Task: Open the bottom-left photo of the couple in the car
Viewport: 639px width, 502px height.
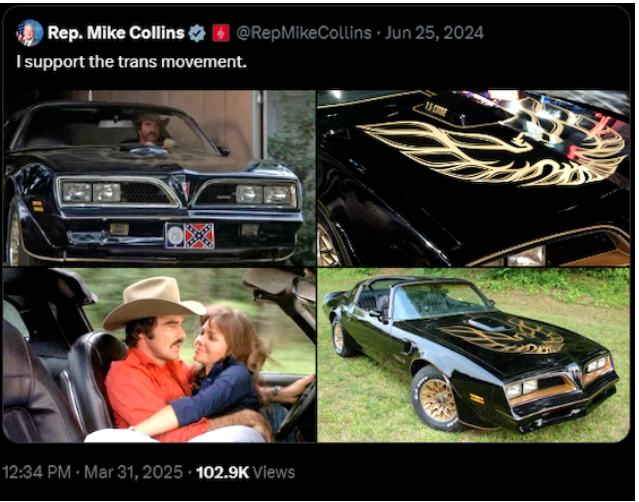Action: [x=159, y=355]
